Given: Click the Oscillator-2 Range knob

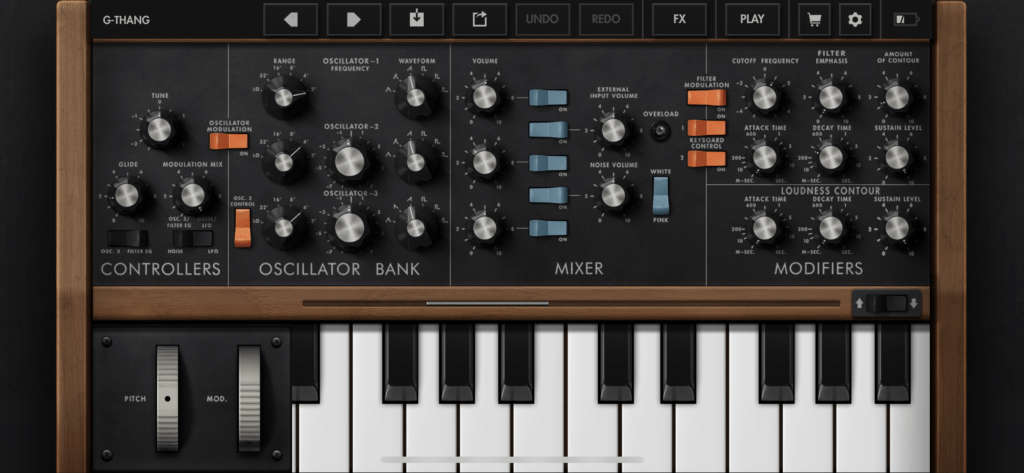Looking at the screenshot, I should [285, 162].
